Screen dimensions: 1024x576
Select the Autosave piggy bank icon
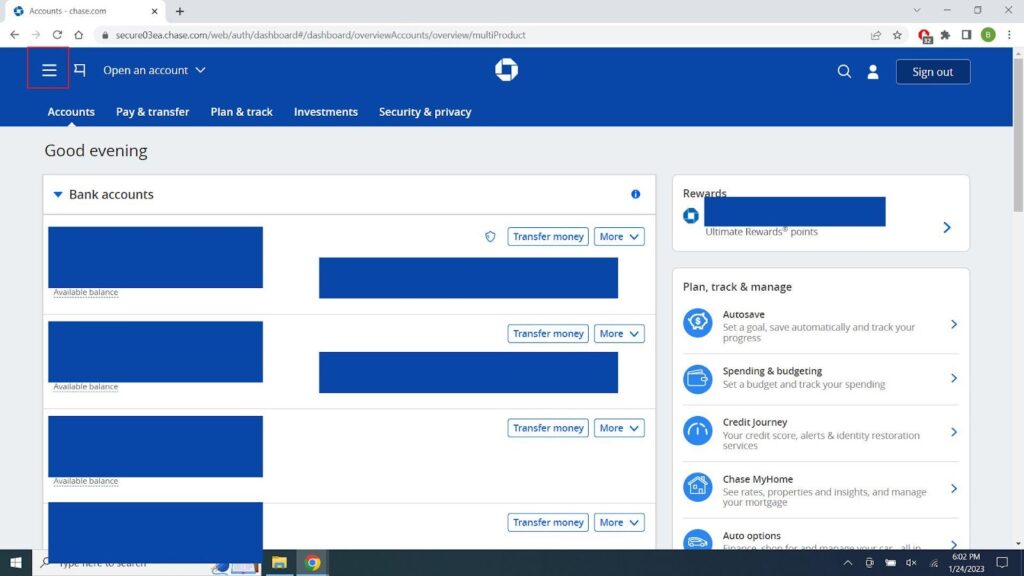700,322
